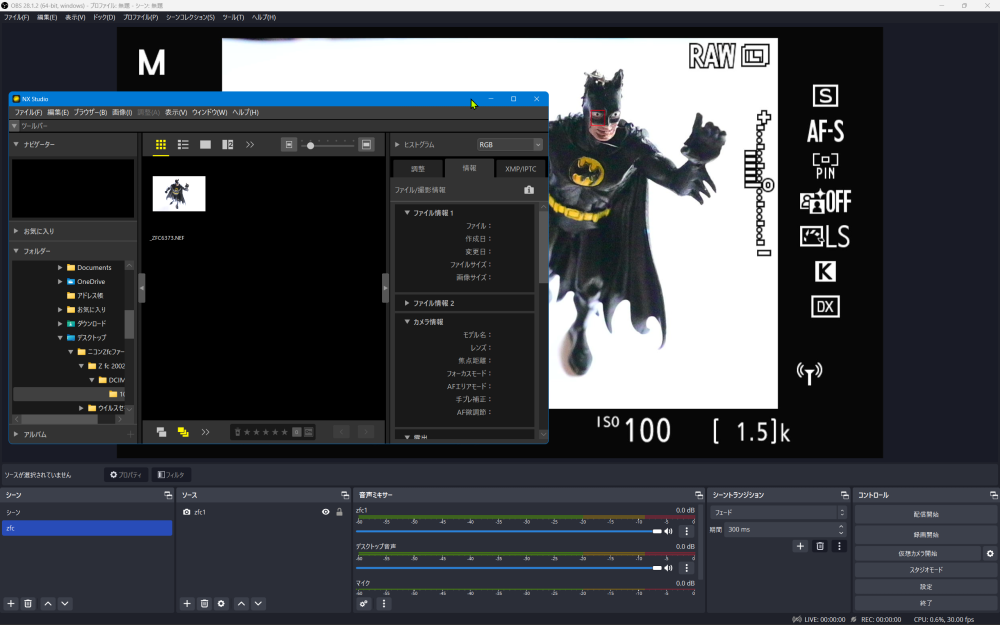Show more view modes via the top double-chevron
This screenshot has width=1000, height=625.
(250, 145)
